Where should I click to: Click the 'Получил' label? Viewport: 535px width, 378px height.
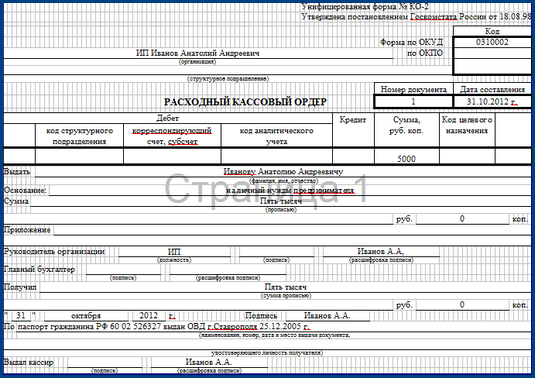click(x=20, y=287)
